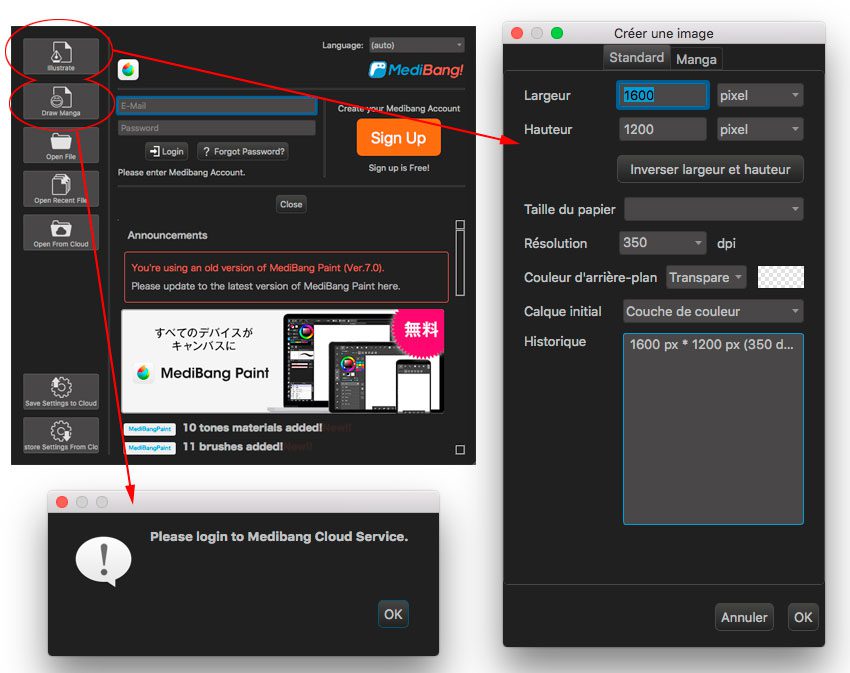Screen dimensions: 850x673
Task: Confirm OK in Créer une image
Action: point(803,617)
